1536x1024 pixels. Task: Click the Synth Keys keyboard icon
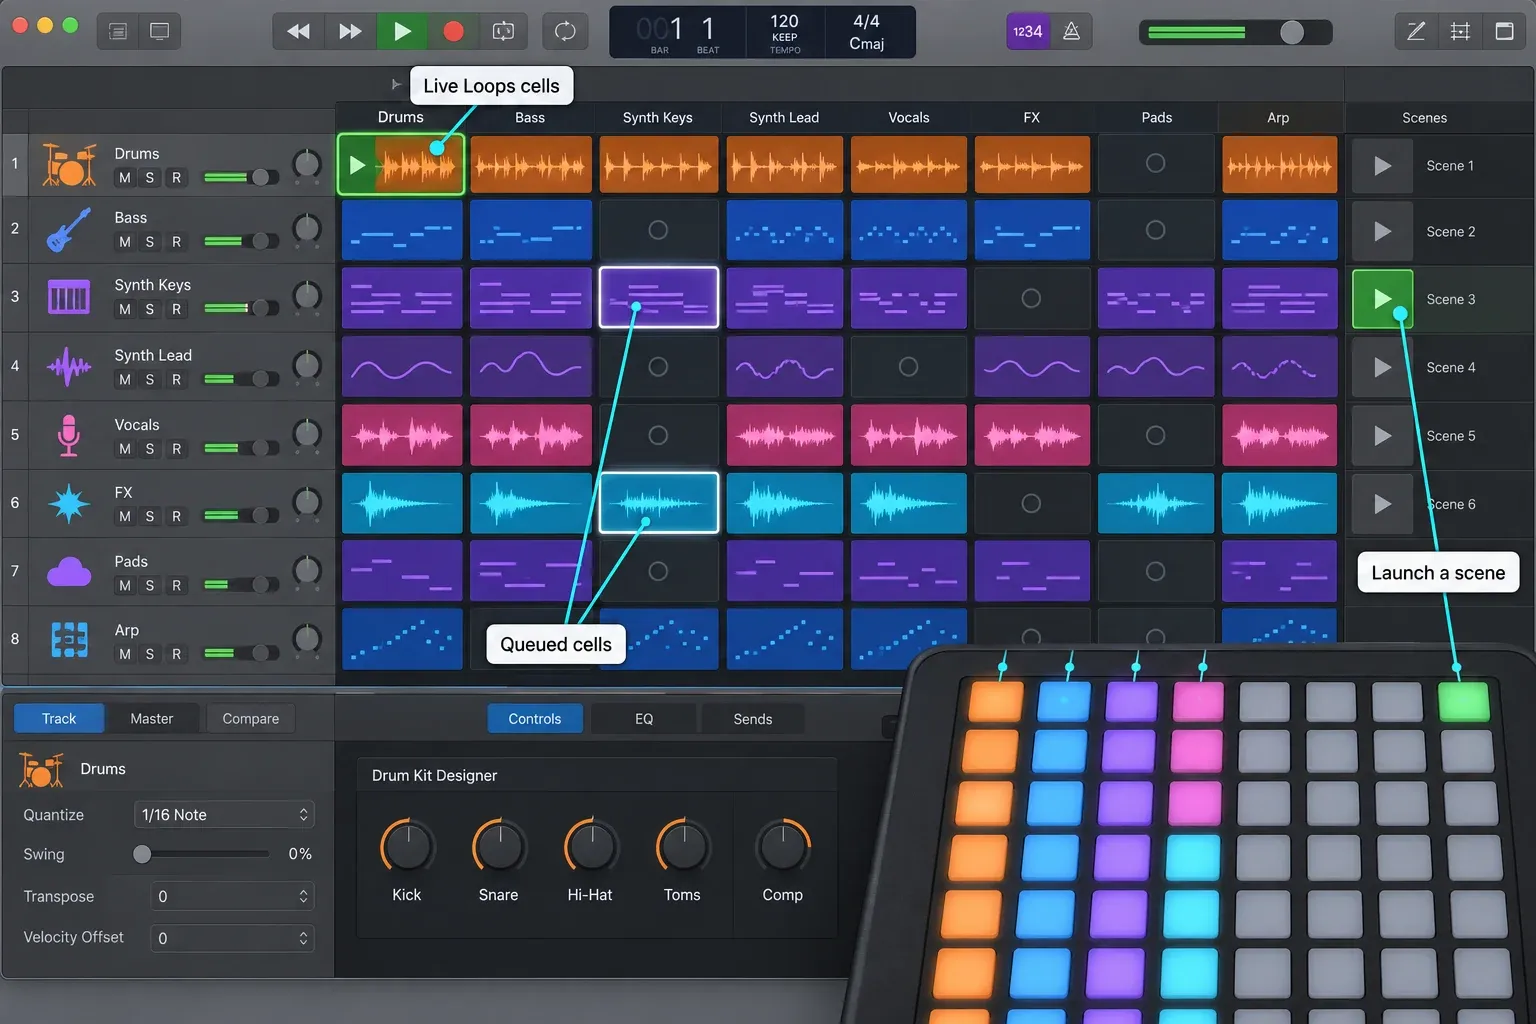69,297
